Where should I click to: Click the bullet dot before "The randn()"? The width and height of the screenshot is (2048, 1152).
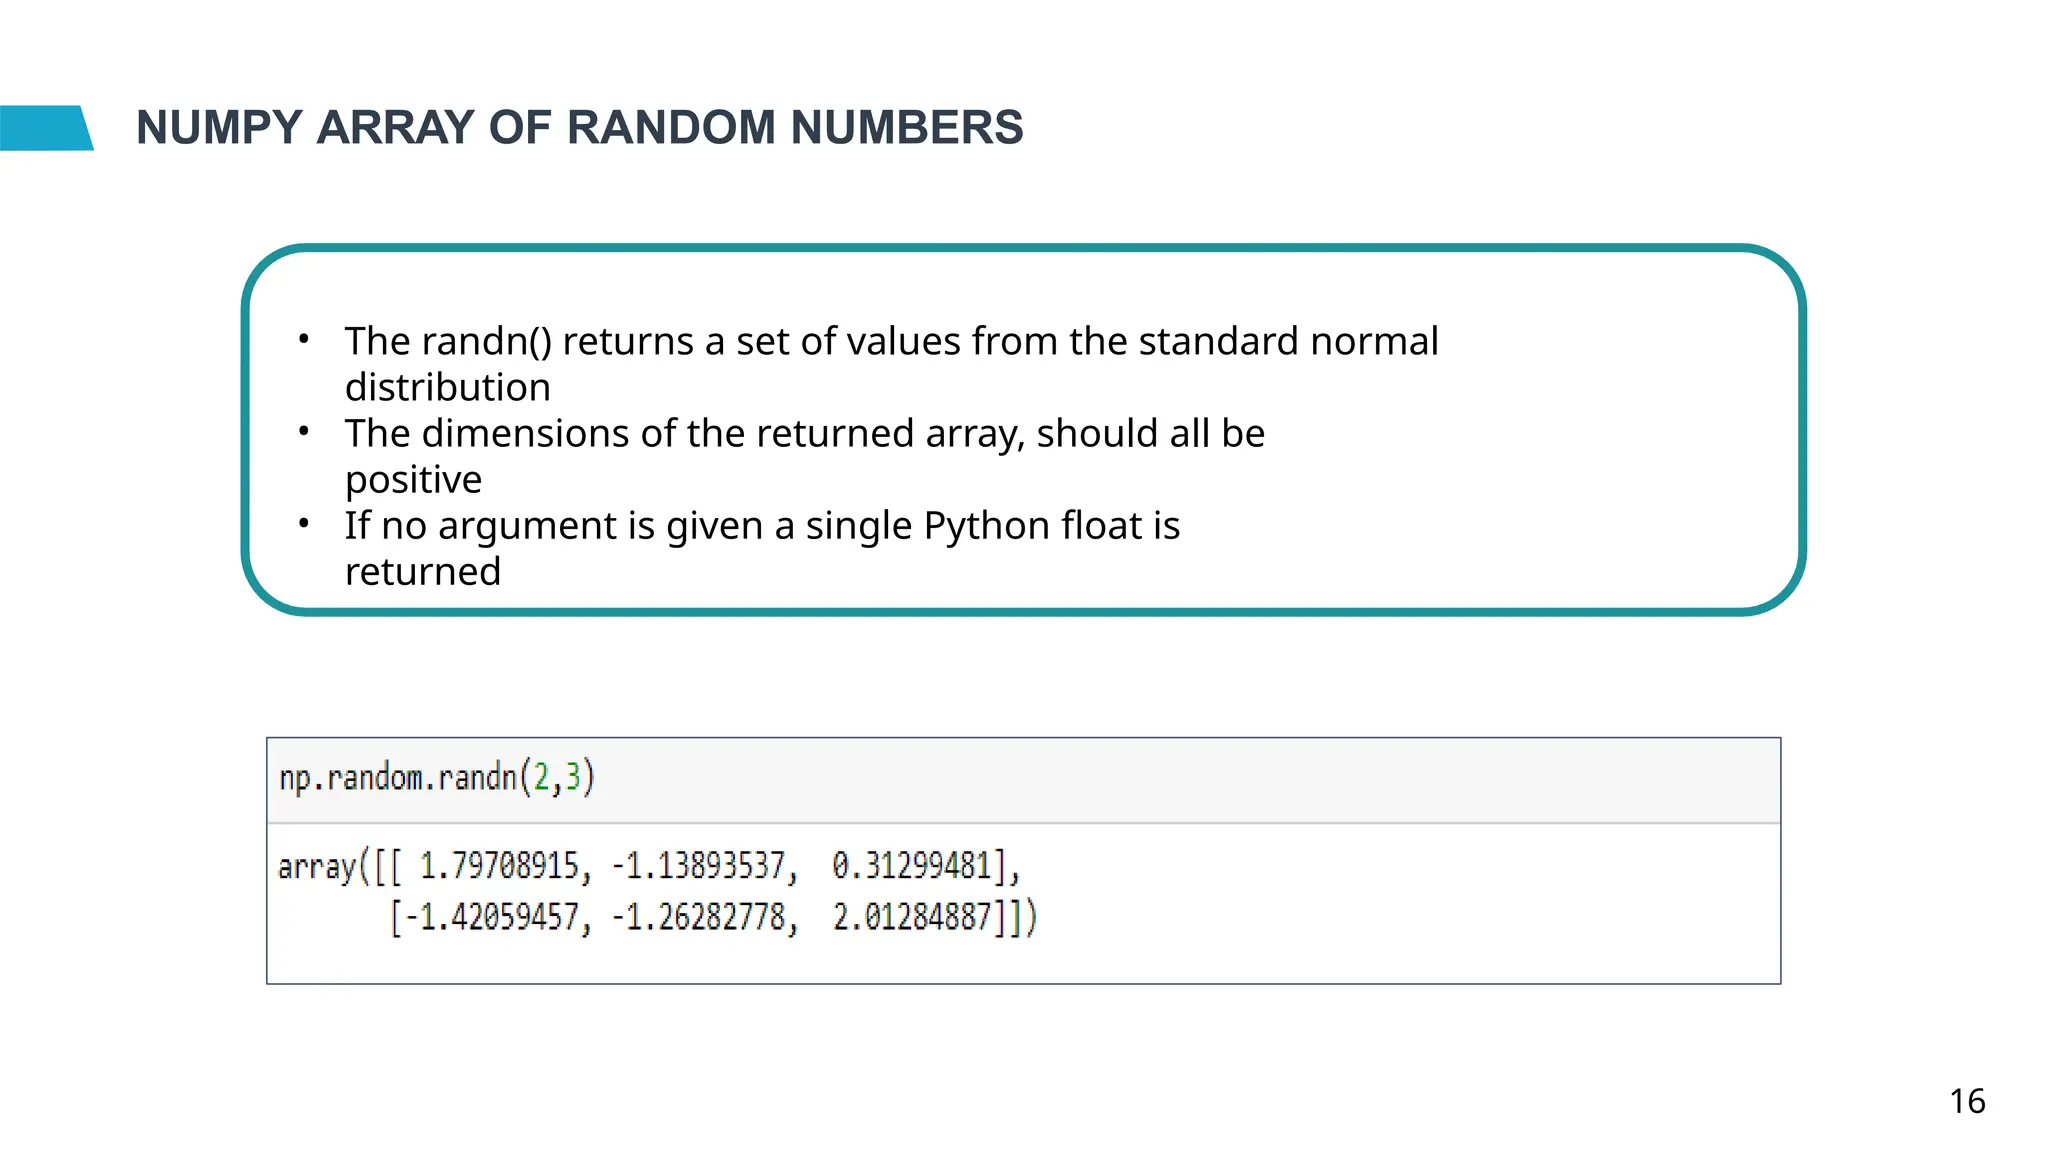303,340
